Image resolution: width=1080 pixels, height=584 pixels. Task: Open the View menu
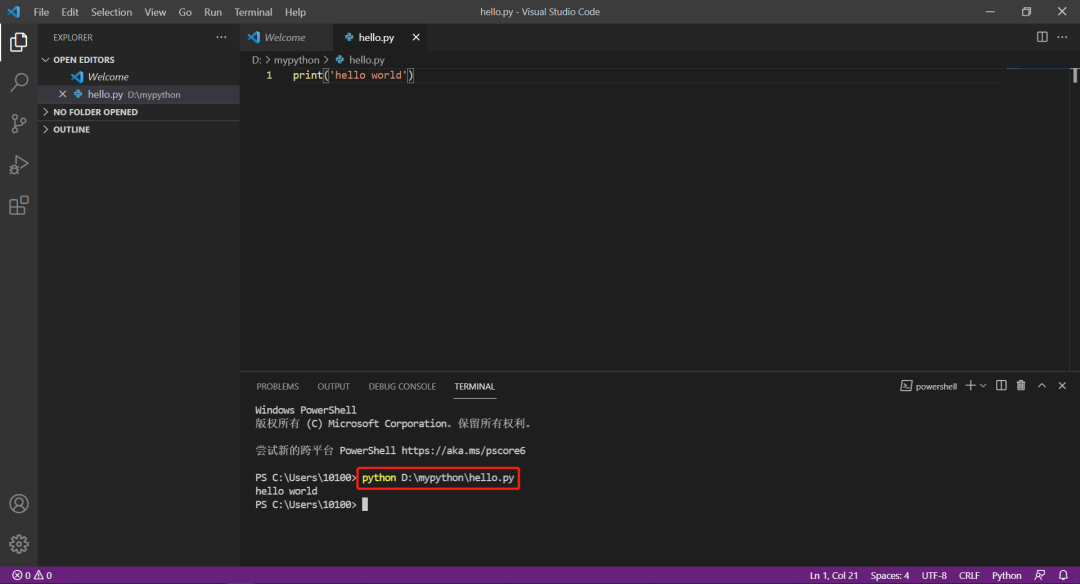[155, 12]
